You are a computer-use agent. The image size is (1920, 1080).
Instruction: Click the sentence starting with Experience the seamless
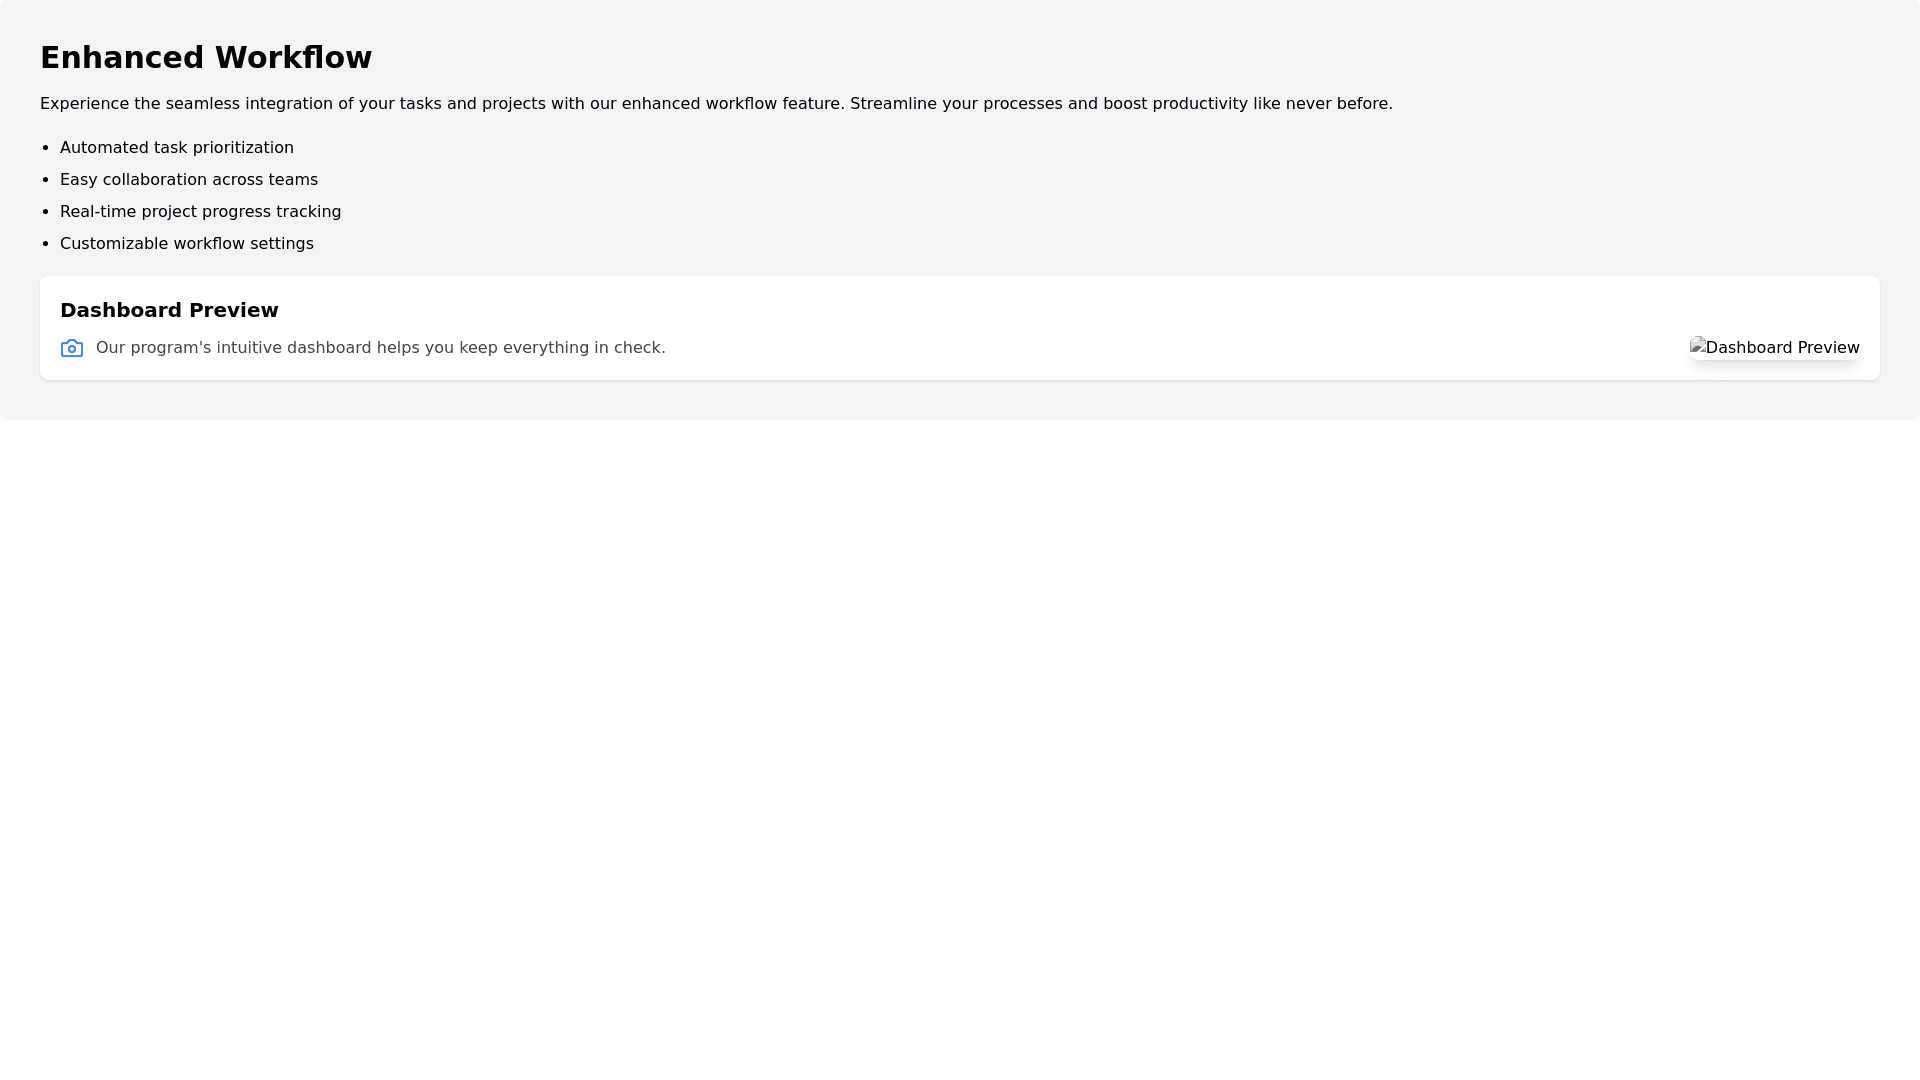[440, 104]
